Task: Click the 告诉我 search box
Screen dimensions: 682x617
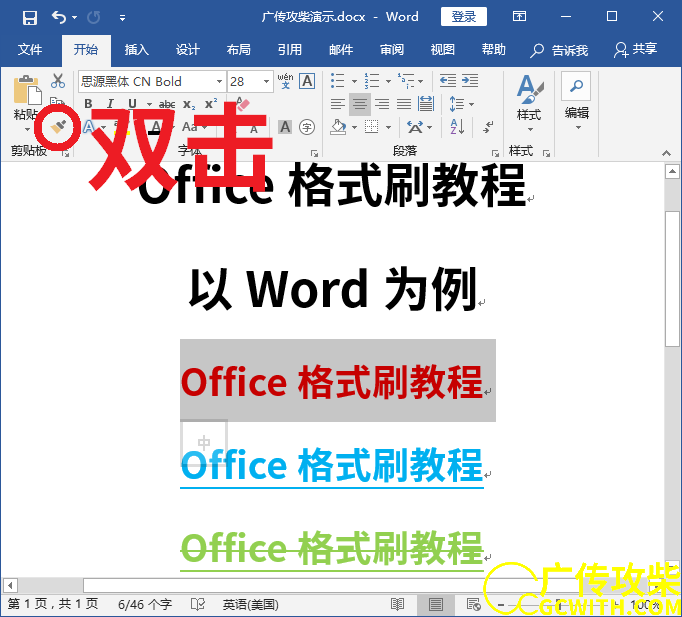Action: click(559, 50)
